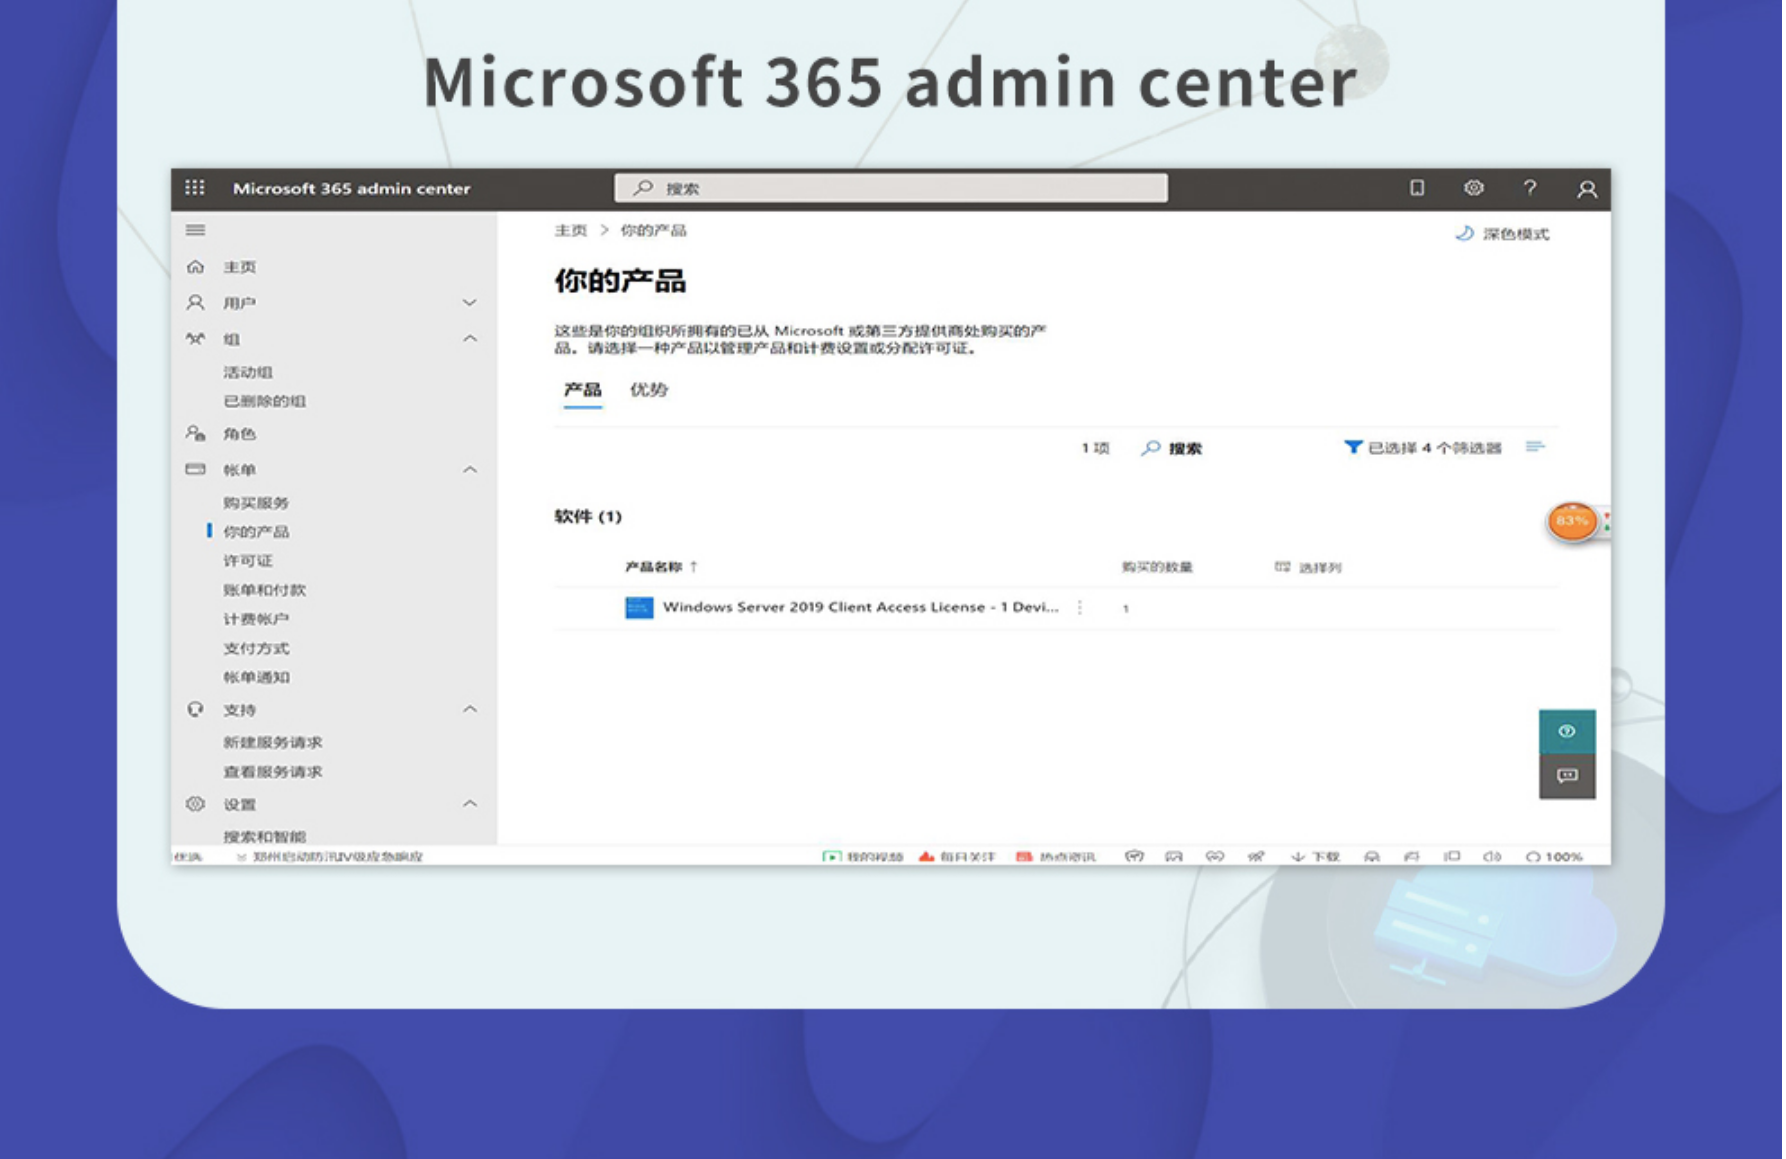This screenshot has width=1786, height=1159.
Task: Click the orange 83% floating badge
Action: point(1572,521)
